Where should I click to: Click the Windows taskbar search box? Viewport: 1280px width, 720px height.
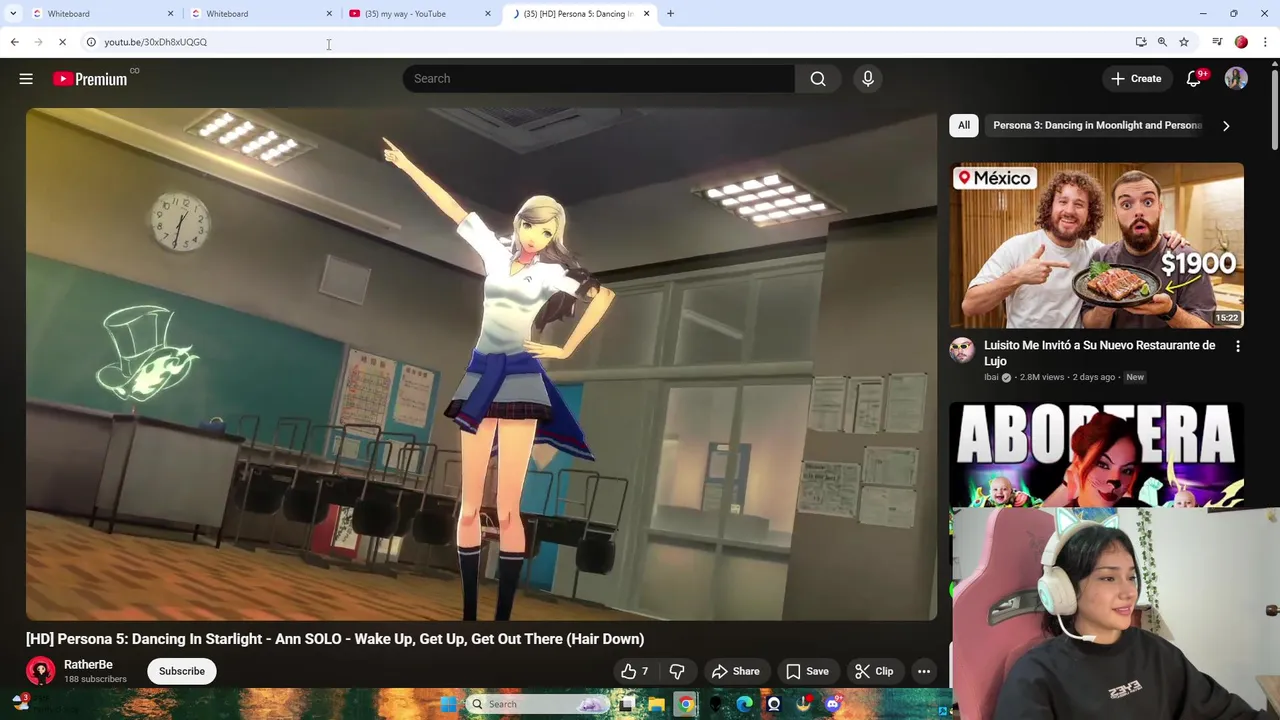[x=538, y=704]
